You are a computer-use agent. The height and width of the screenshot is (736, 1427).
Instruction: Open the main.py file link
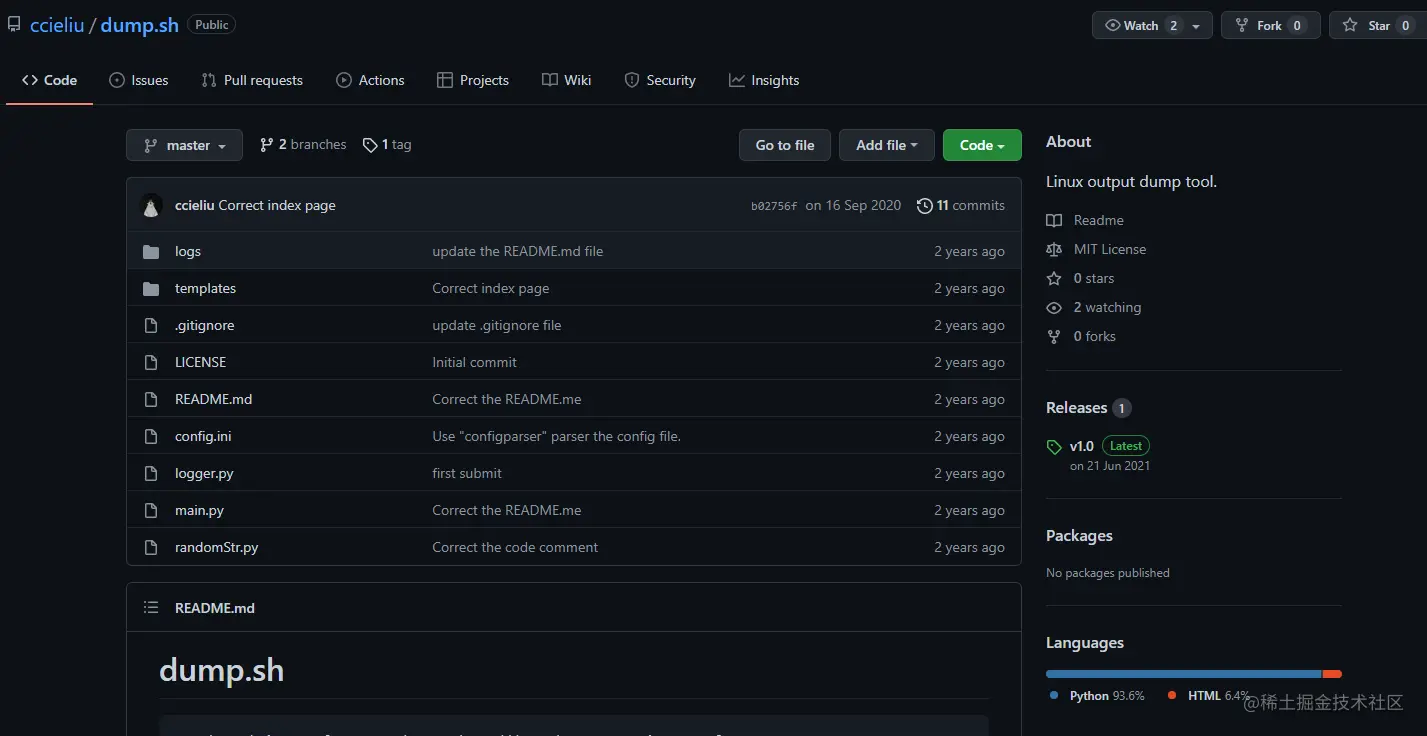tap(199, 511)
